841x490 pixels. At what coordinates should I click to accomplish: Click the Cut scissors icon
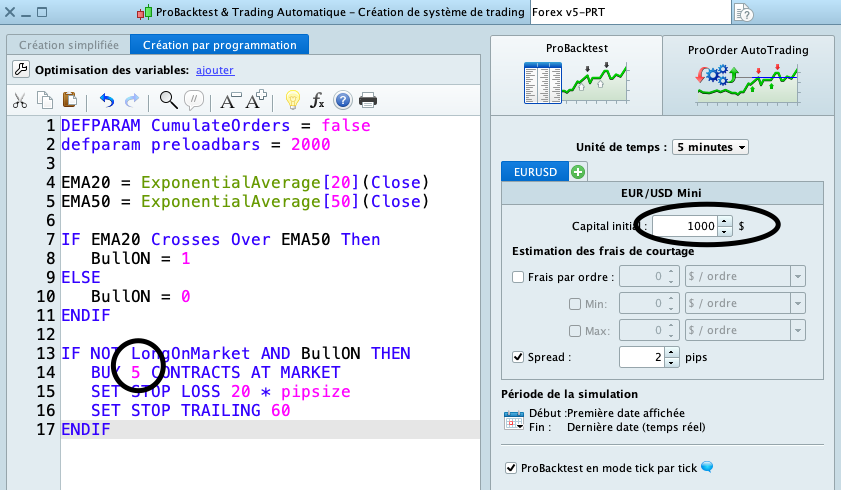[x=20, y=100]
